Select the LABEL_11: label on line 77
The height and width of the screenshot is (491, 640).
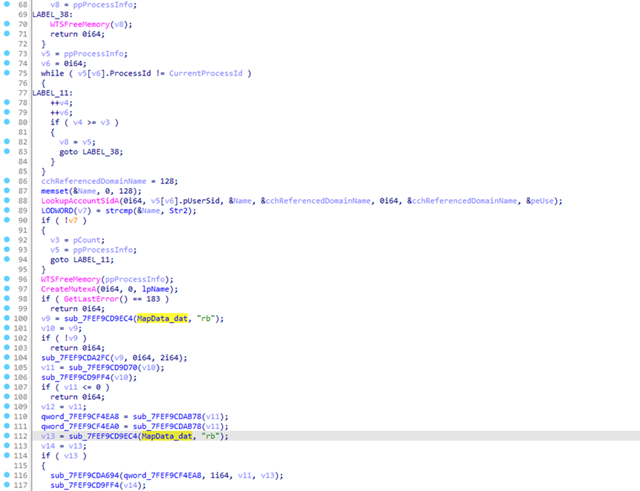pyautogui.click(x=52, y=93)
